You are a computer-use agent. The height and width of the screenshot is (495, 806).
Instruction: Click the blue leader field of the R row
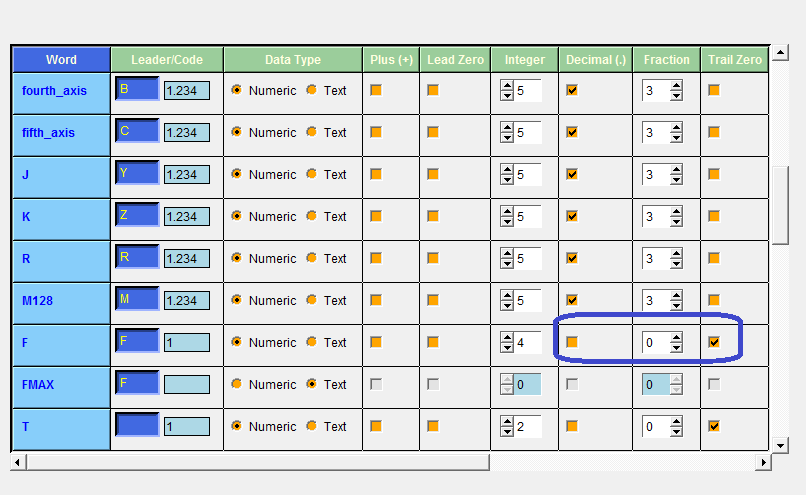click(137, 257)
